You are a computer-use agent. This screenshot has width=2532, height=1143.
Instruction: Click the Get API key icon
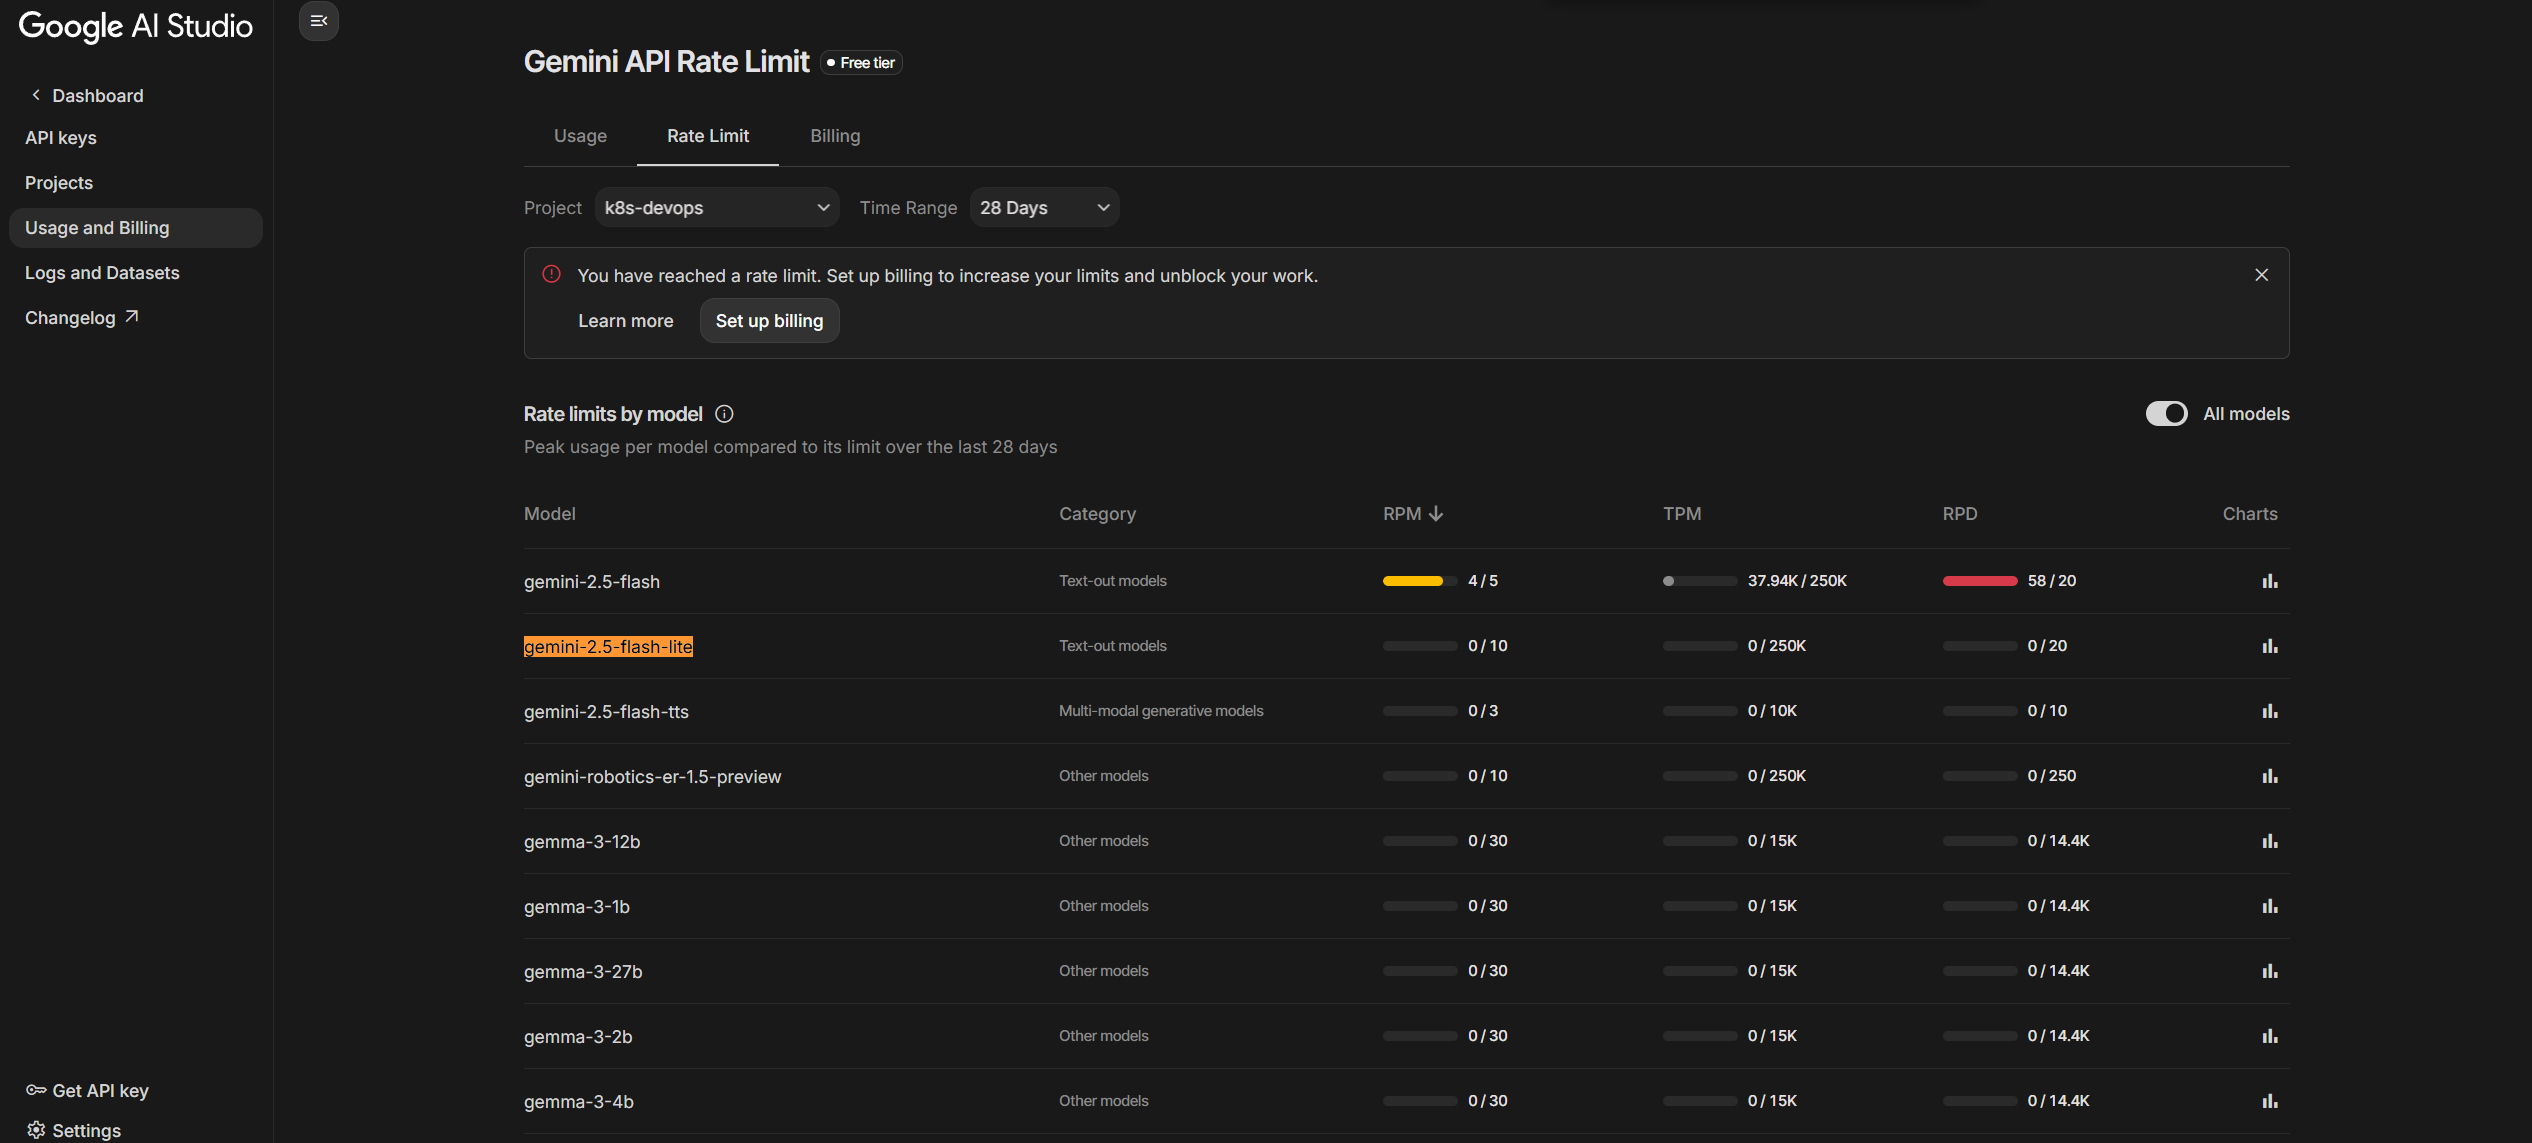click(36, 1090)
